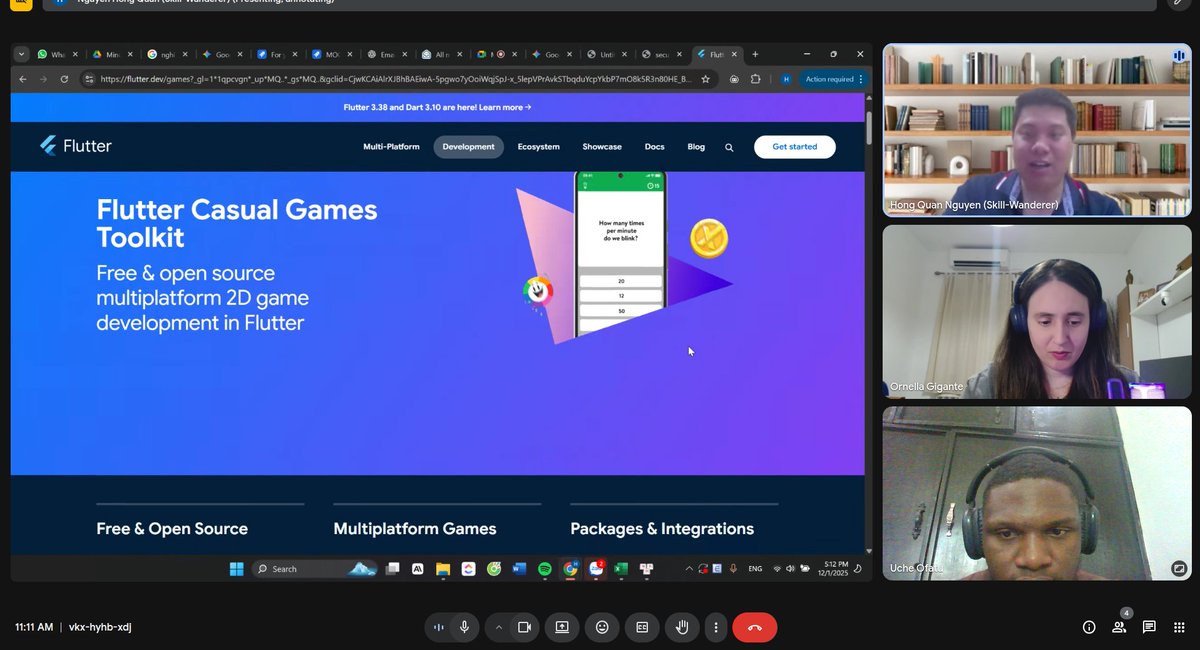Screen dimensions: 1200x650
Task: Click the meeting code vkx-hyhb-xdj
Action: coord(100,627)
